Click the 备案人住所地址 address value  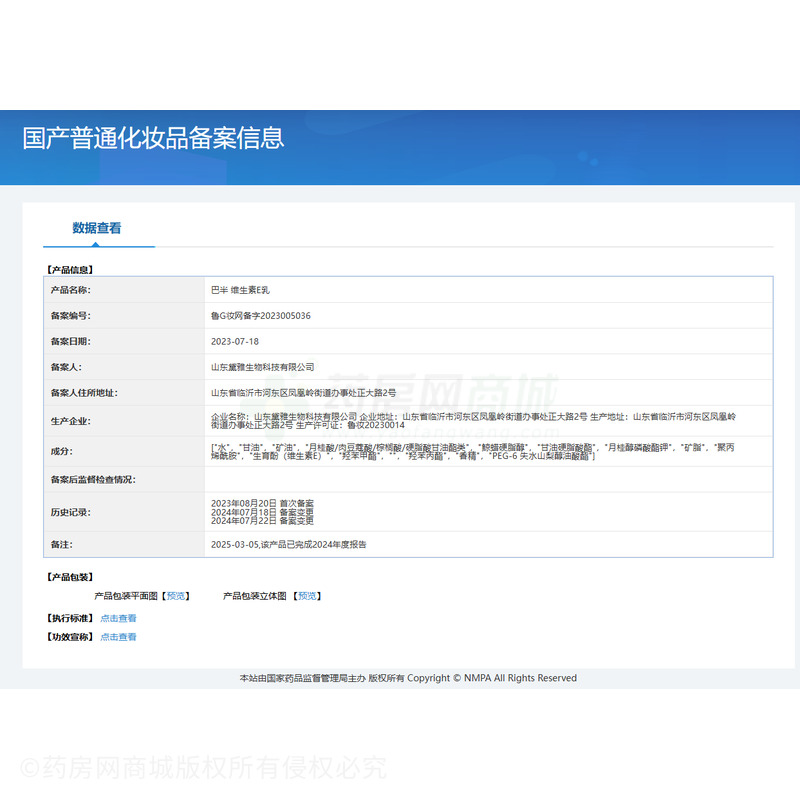tap(303, 393)
